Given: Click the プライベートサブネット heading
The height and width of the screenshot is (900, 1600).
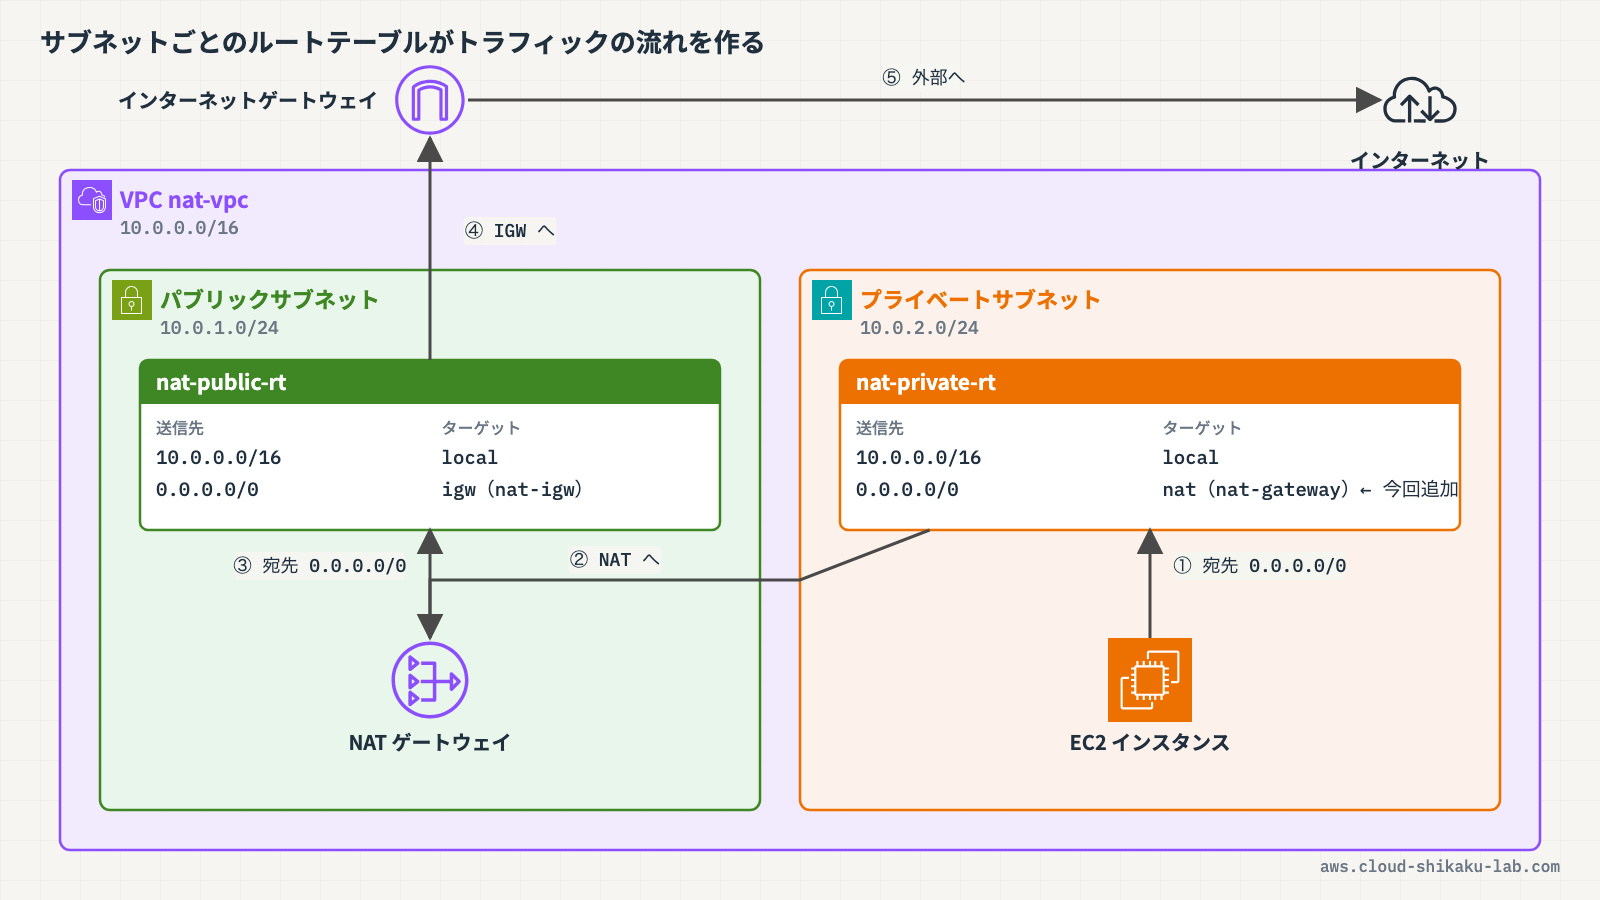Looking at the screenshot, I should [980, 299].
